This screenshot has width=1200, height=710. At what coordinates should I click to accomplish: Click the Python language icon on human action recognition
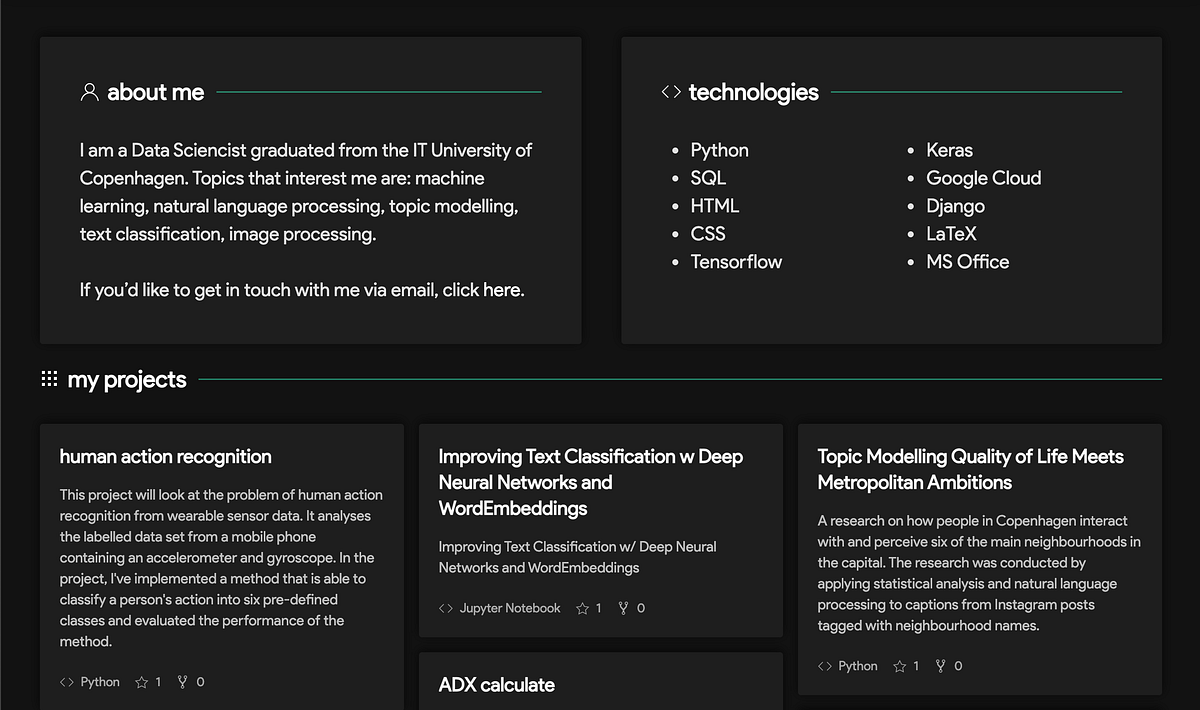click(x=67, y=681)
